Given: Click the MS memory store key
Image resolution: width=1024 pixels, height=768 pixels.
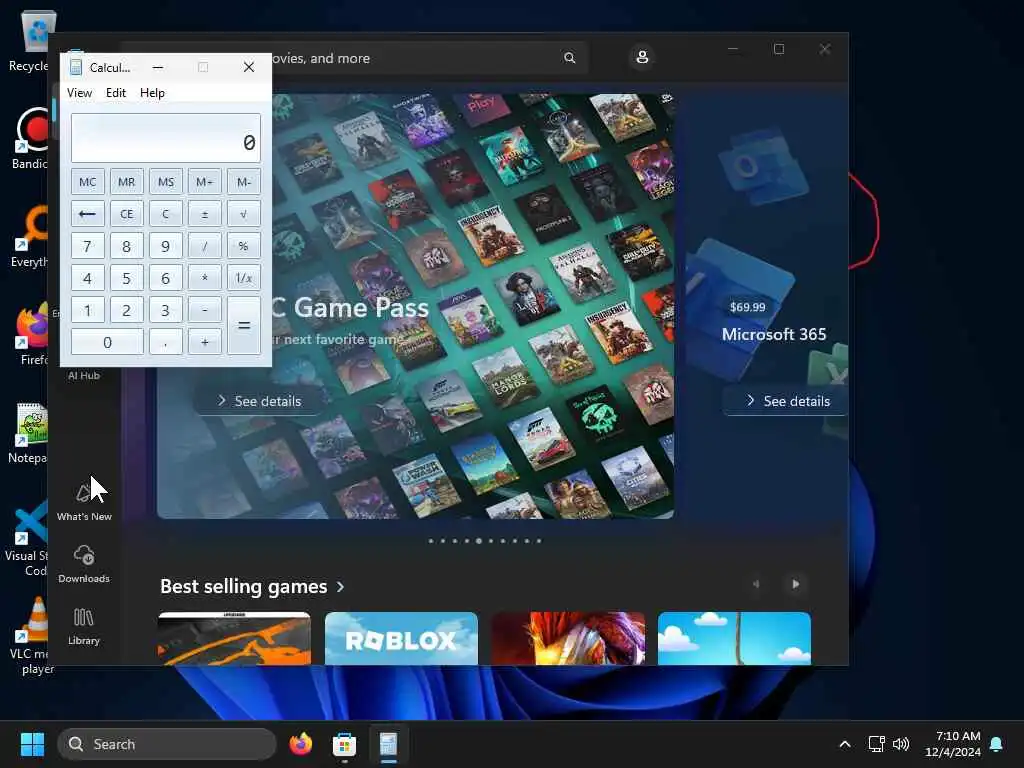Looking at the screenshot, I should [166, 182].
